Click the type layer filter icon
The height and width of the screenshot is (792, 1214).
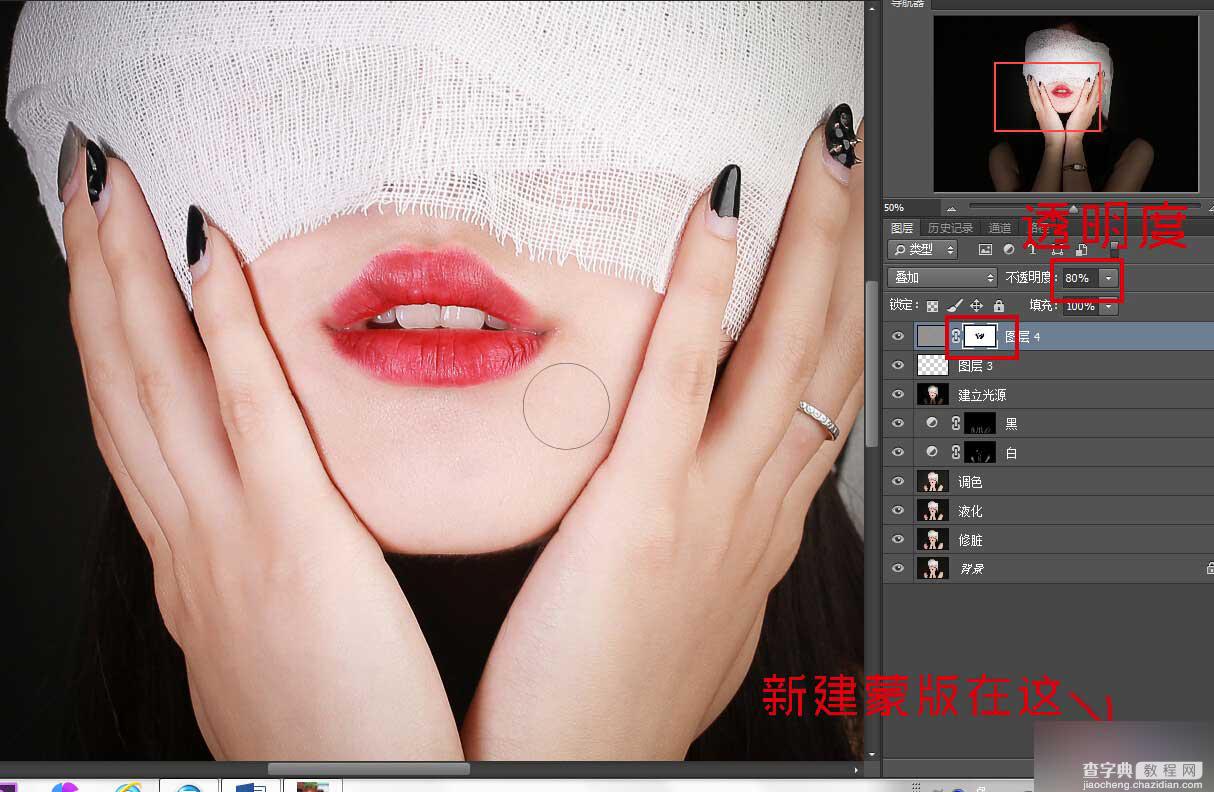coord(1032,250)
